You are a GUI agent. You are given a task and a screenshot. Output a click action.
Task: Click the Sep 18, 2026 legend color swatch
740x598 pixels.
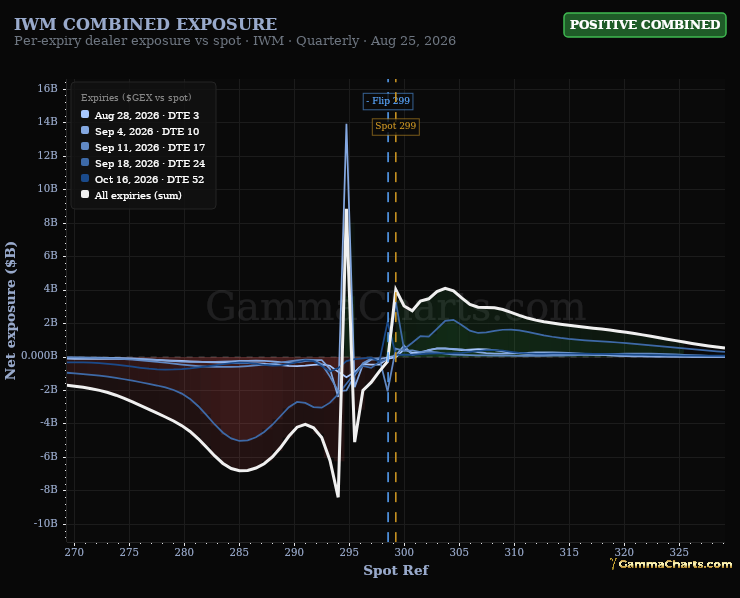(85, 162)
